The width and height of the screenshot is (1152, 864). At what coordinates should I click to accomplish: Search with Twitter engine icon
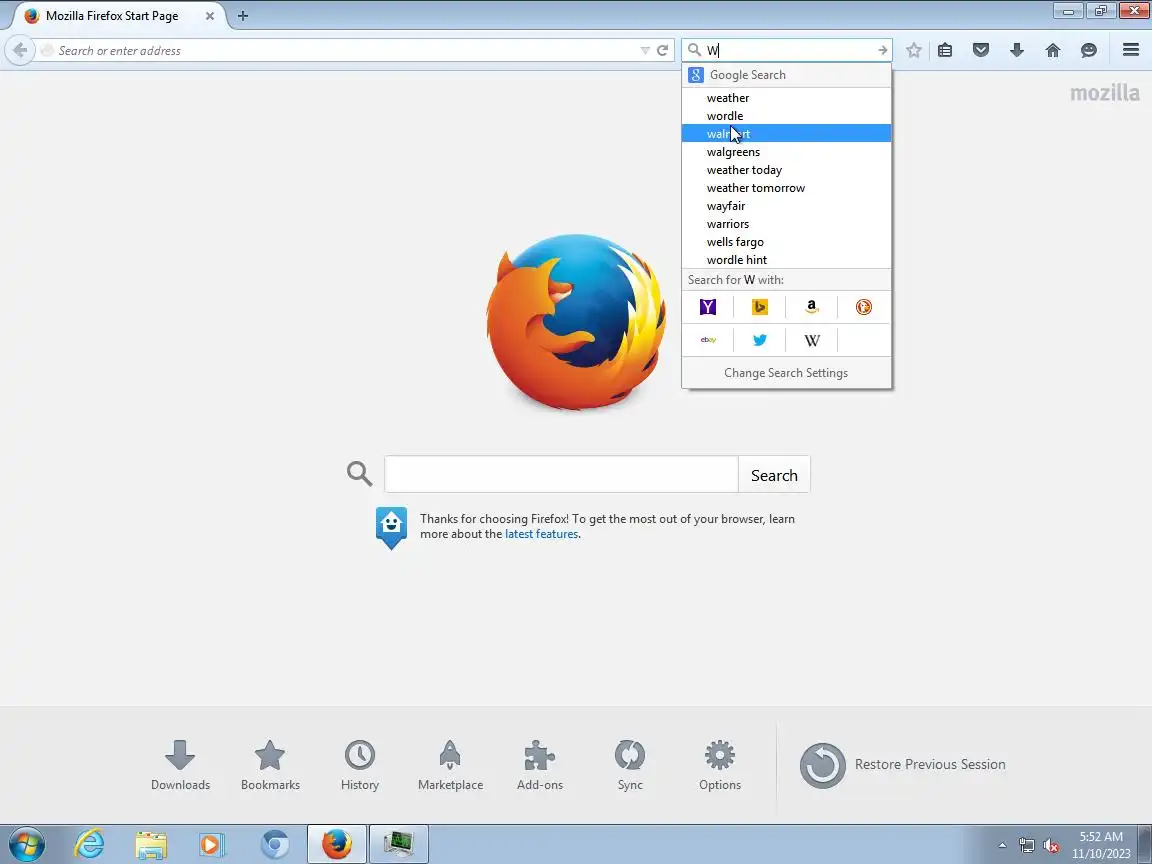760,340
